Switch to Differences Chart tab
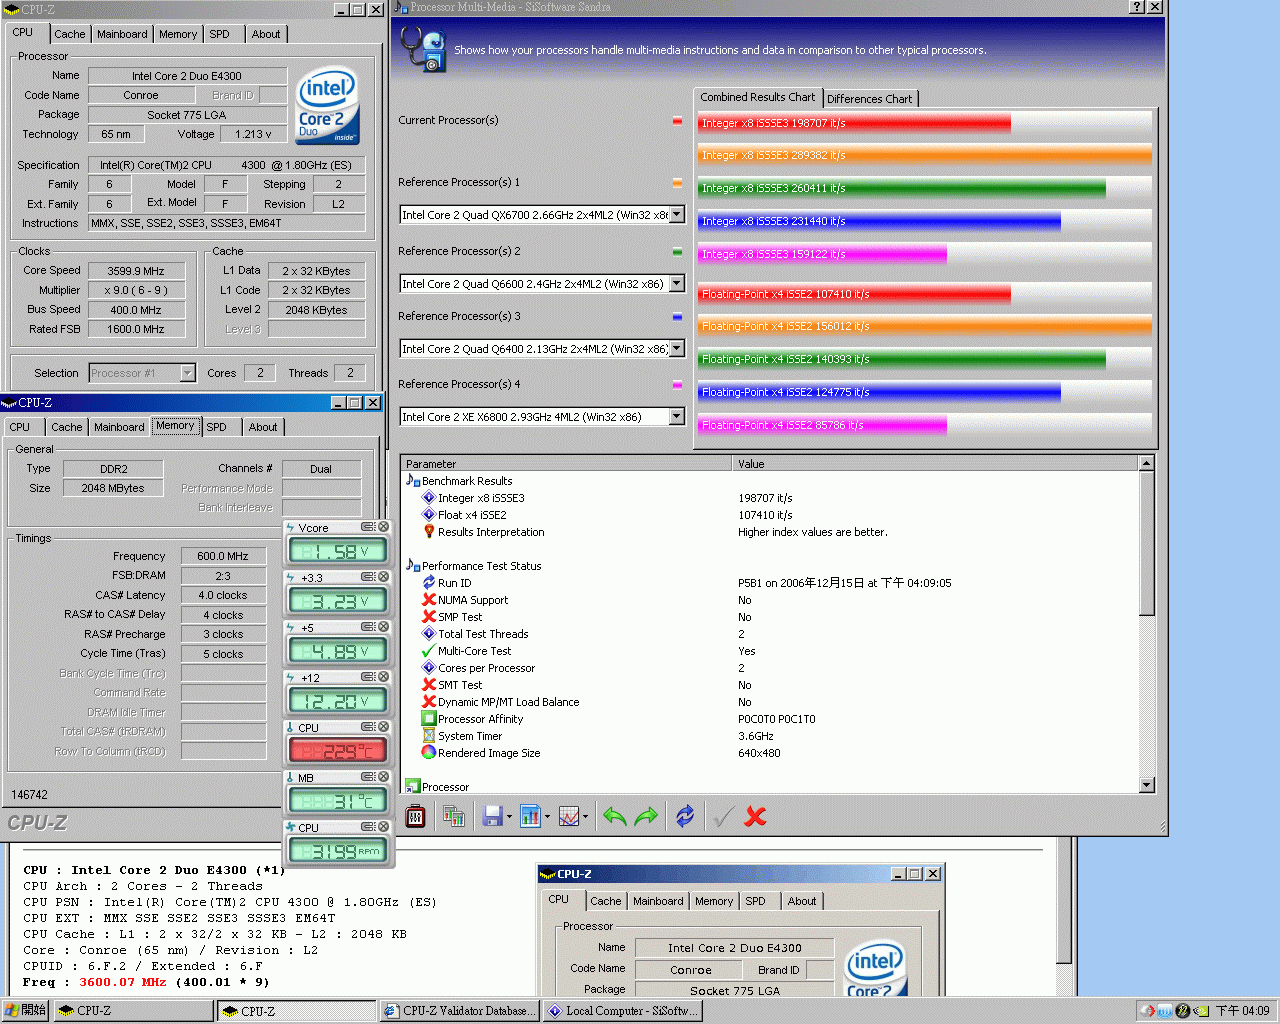1280x1024 pixels. click(869, 99)
